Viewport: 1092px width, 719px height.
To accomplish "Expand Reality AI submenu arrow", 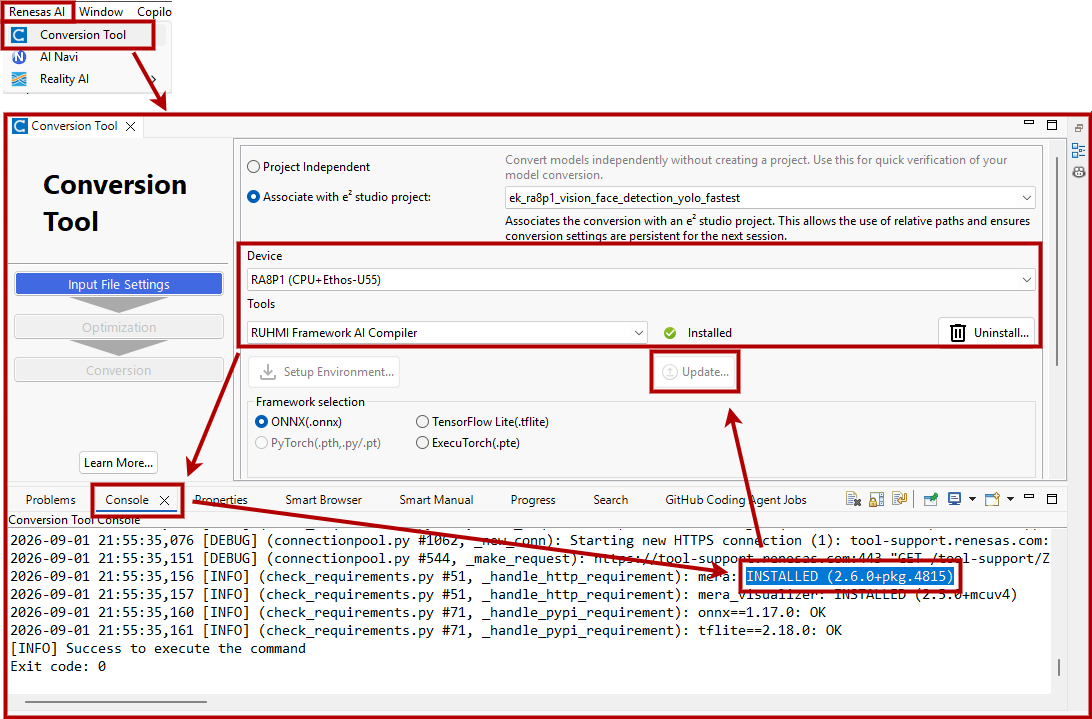I will [x=153, y=79].
